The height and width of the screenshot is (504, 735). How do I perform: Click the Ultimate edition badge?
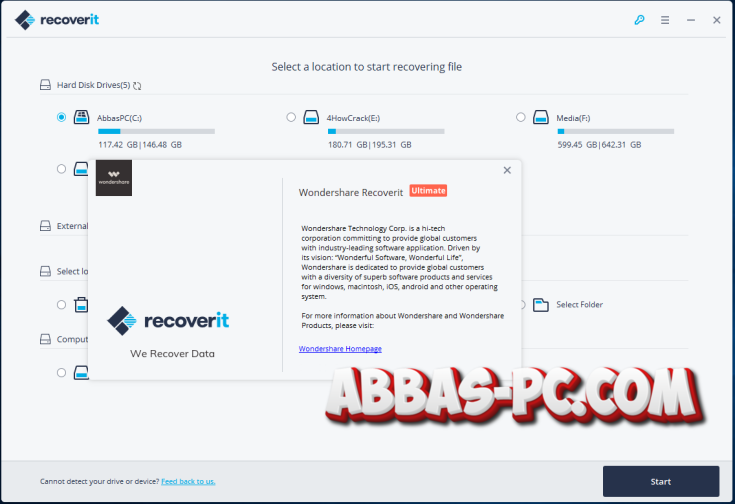[x=428, y=191]
